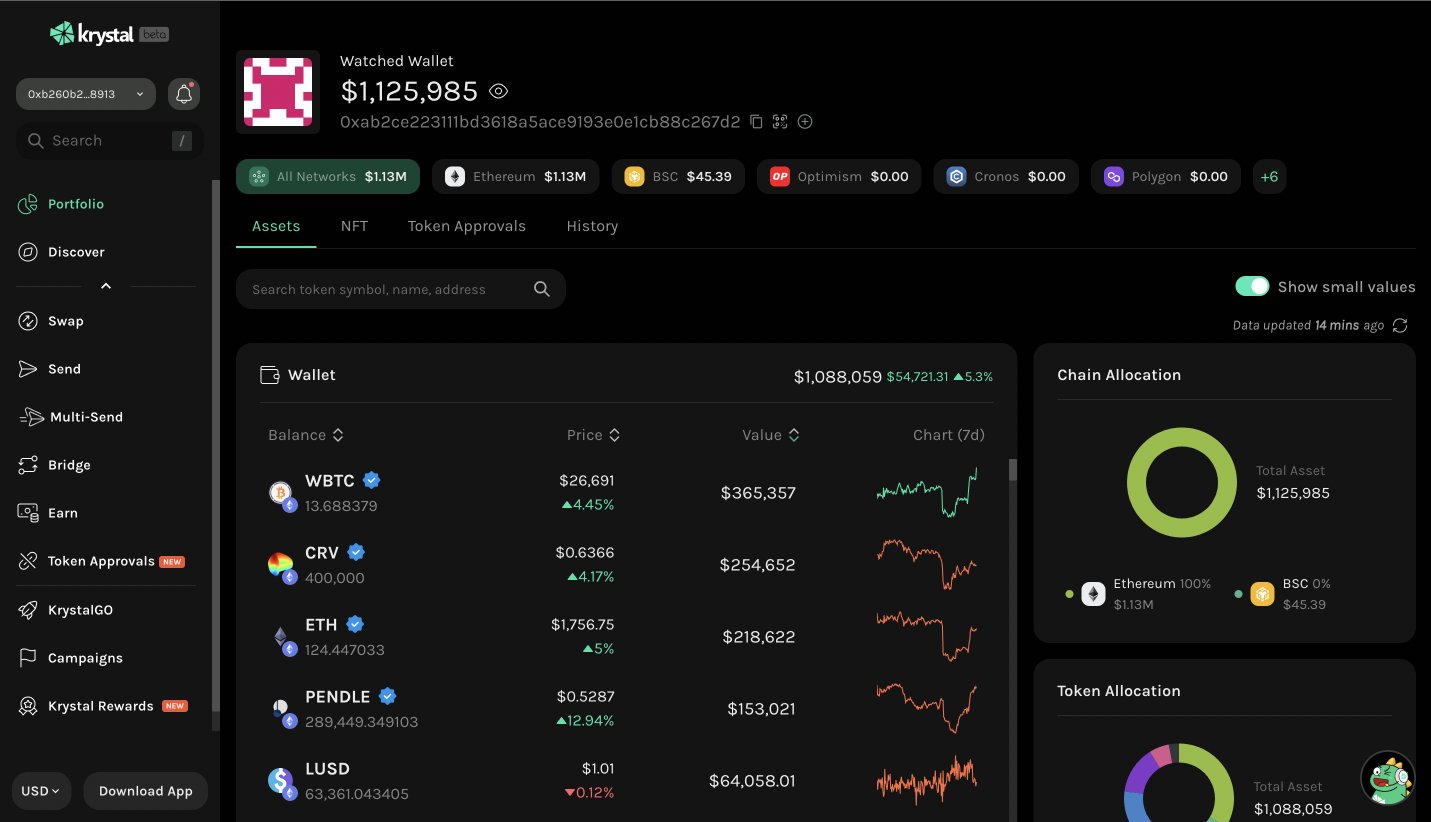
Task: Filter by BSC network
Action: [678, 177]
